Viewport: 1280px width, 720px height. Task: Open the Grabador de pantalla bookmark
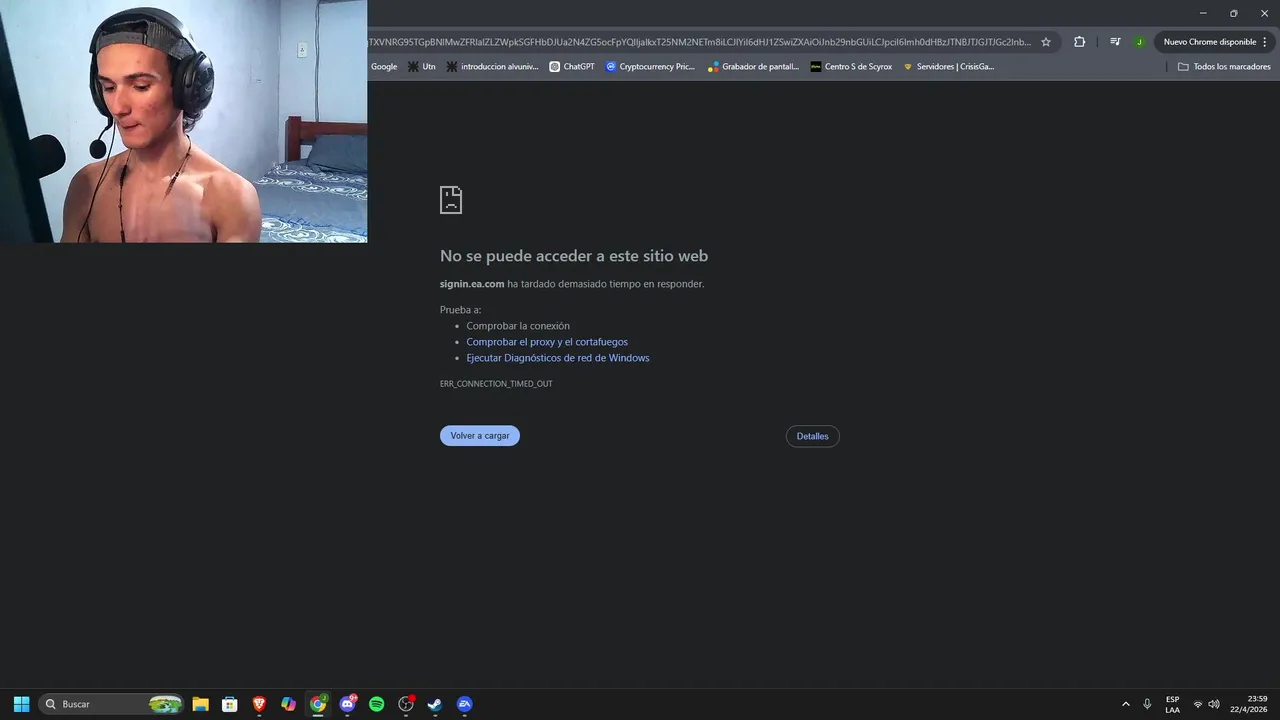tap(754, 67)
